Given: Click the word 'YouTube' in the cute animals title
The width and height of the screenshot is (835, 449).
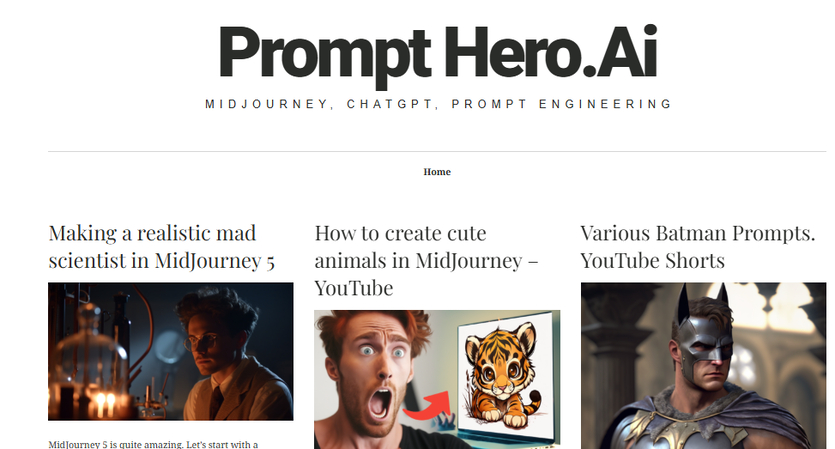Looking at the screenshot, I should (354, 288).
